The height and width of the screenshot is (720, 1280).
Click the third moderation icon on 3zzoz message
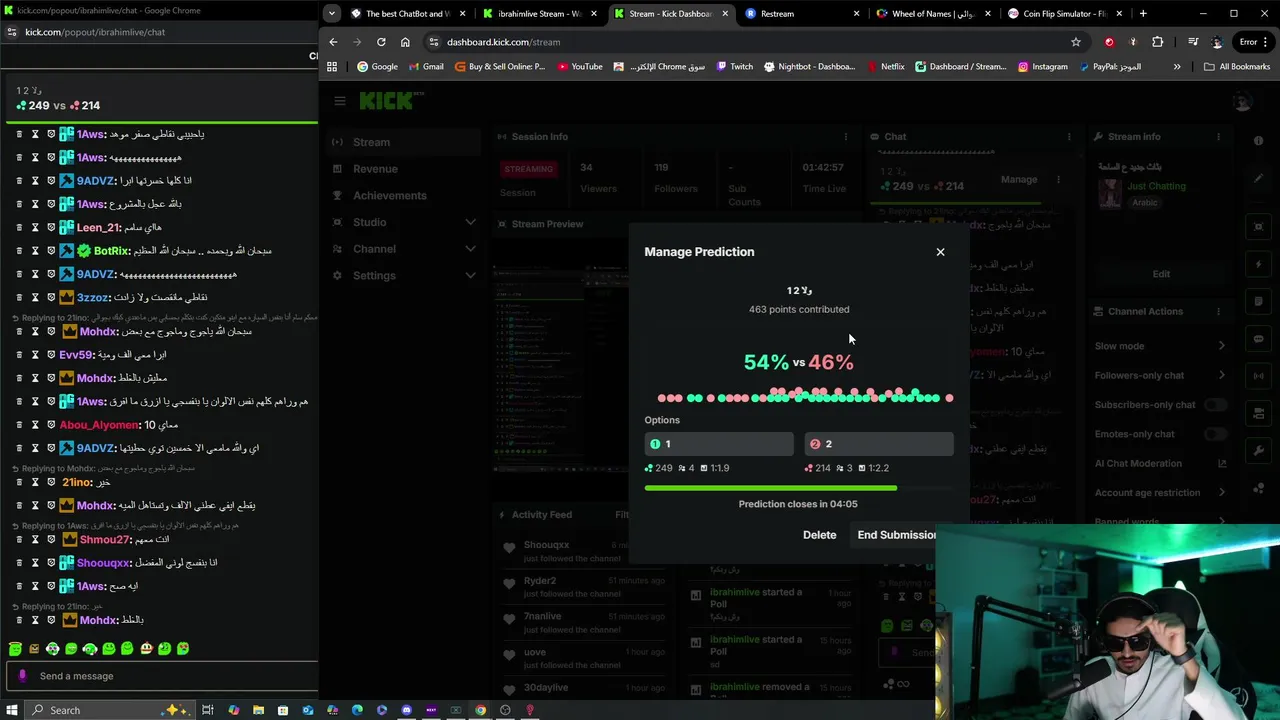pos(51,297)
